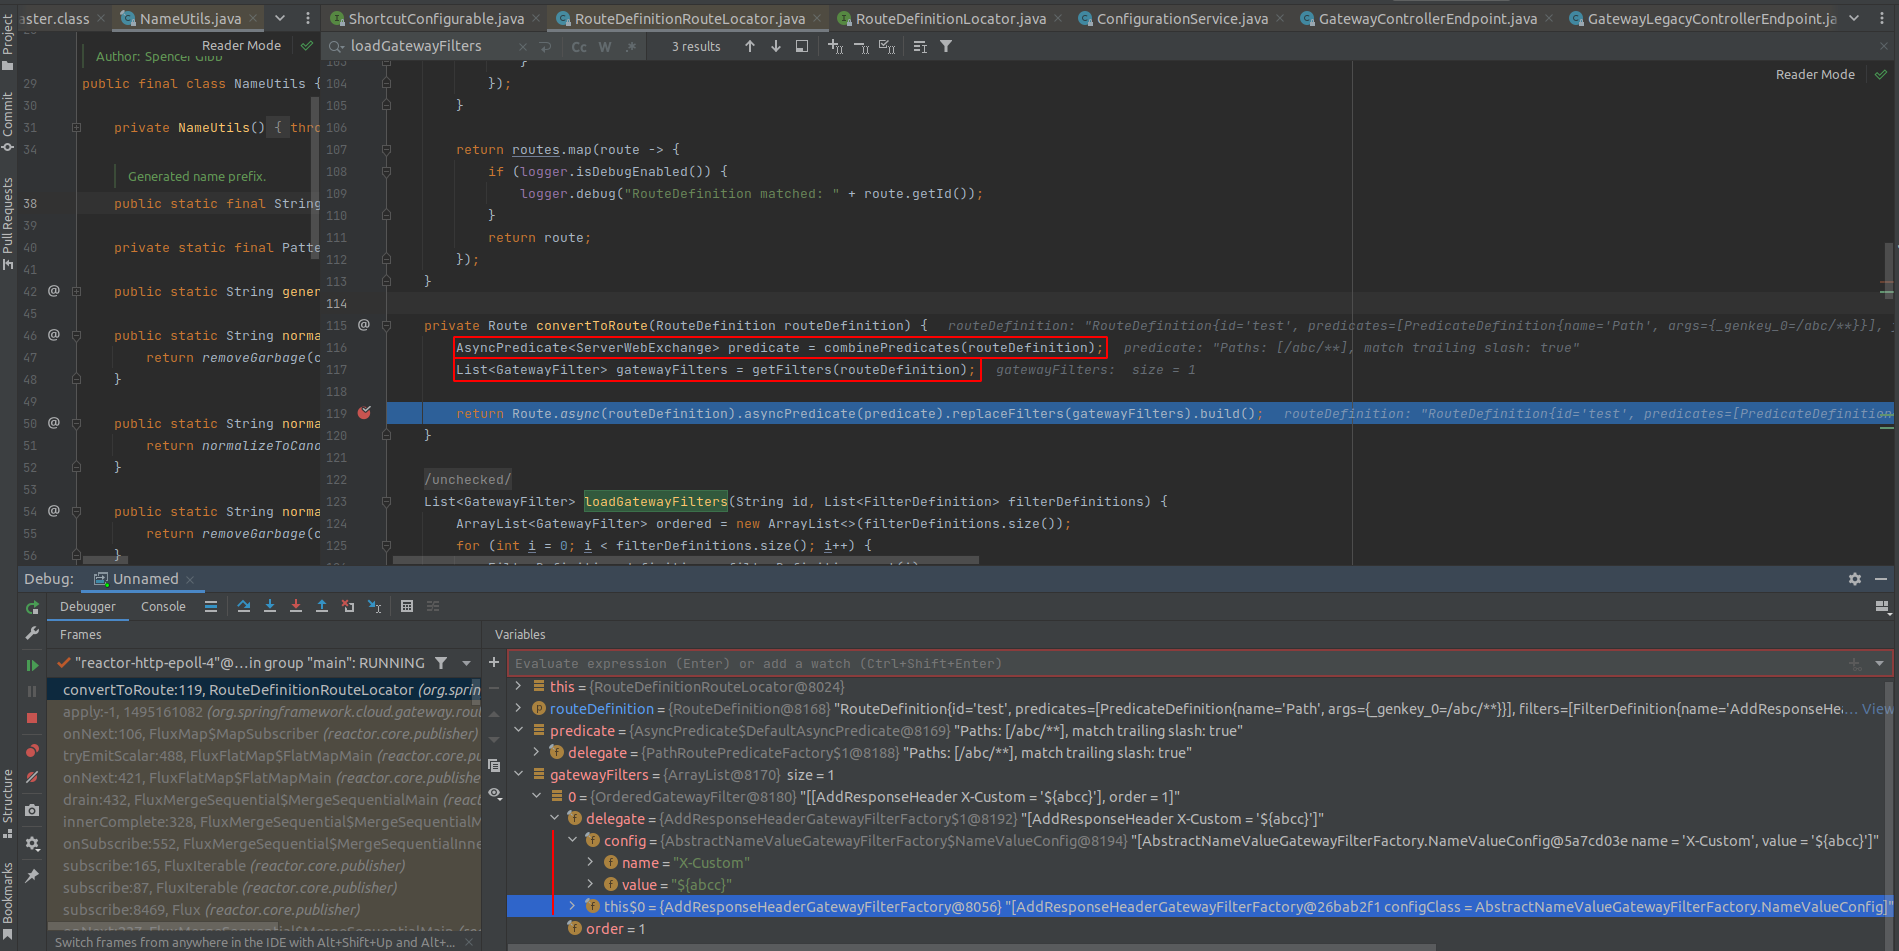Take a thread dump with camera icon
Image resolution: width=1899 pixels, height=951 pixels.
[32, 810]
